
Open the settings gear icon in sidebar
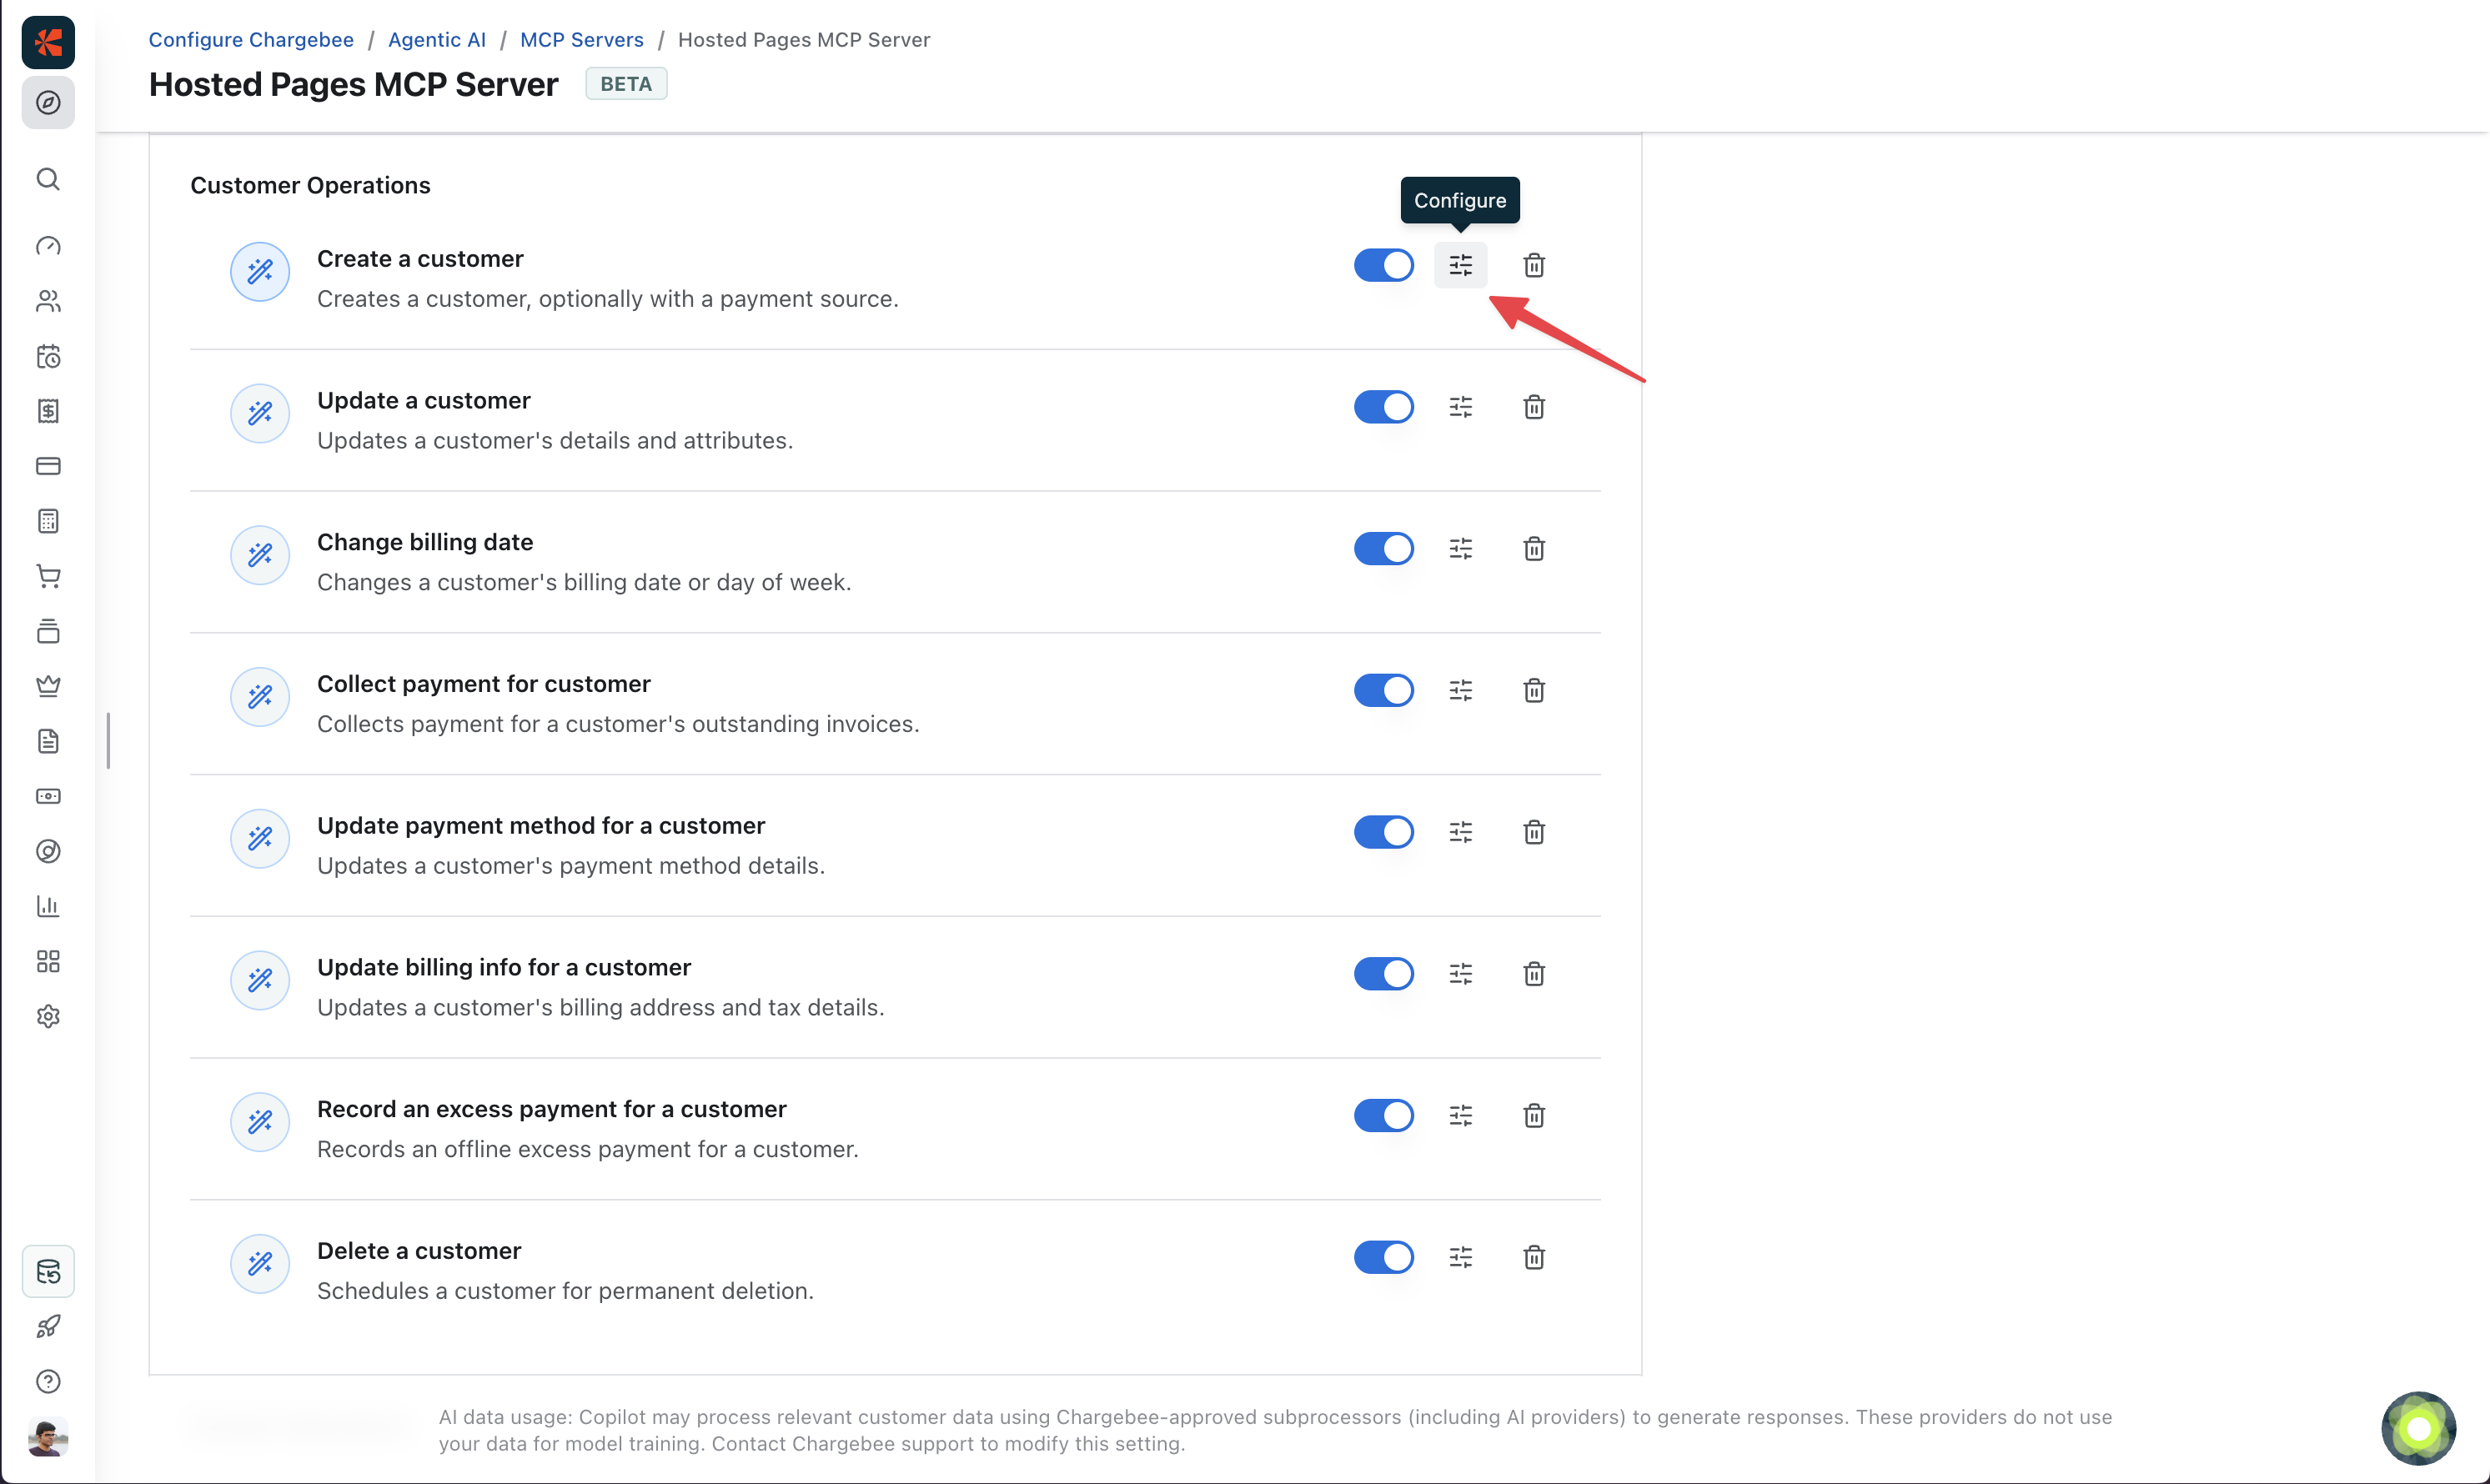(x=48, y=1016)
